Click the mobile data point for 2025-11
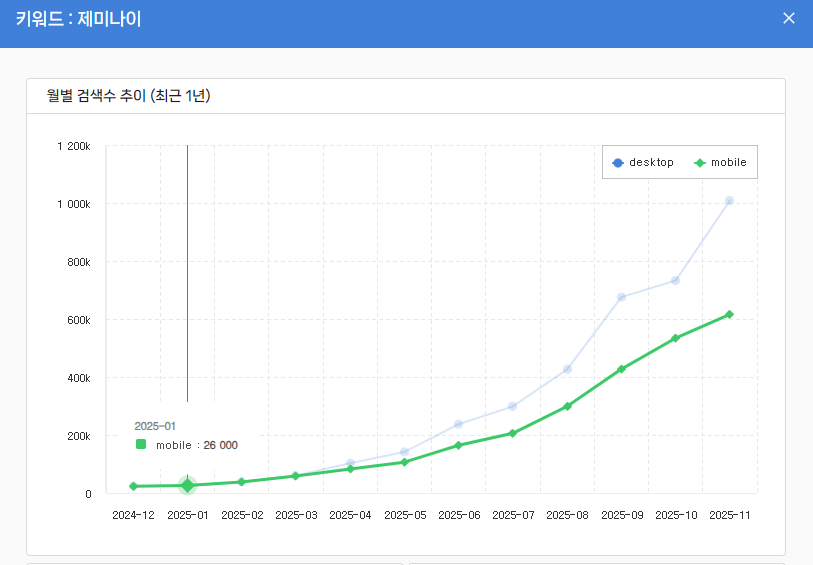This screenshot has height=565, width=813. (x=729, y=315)
